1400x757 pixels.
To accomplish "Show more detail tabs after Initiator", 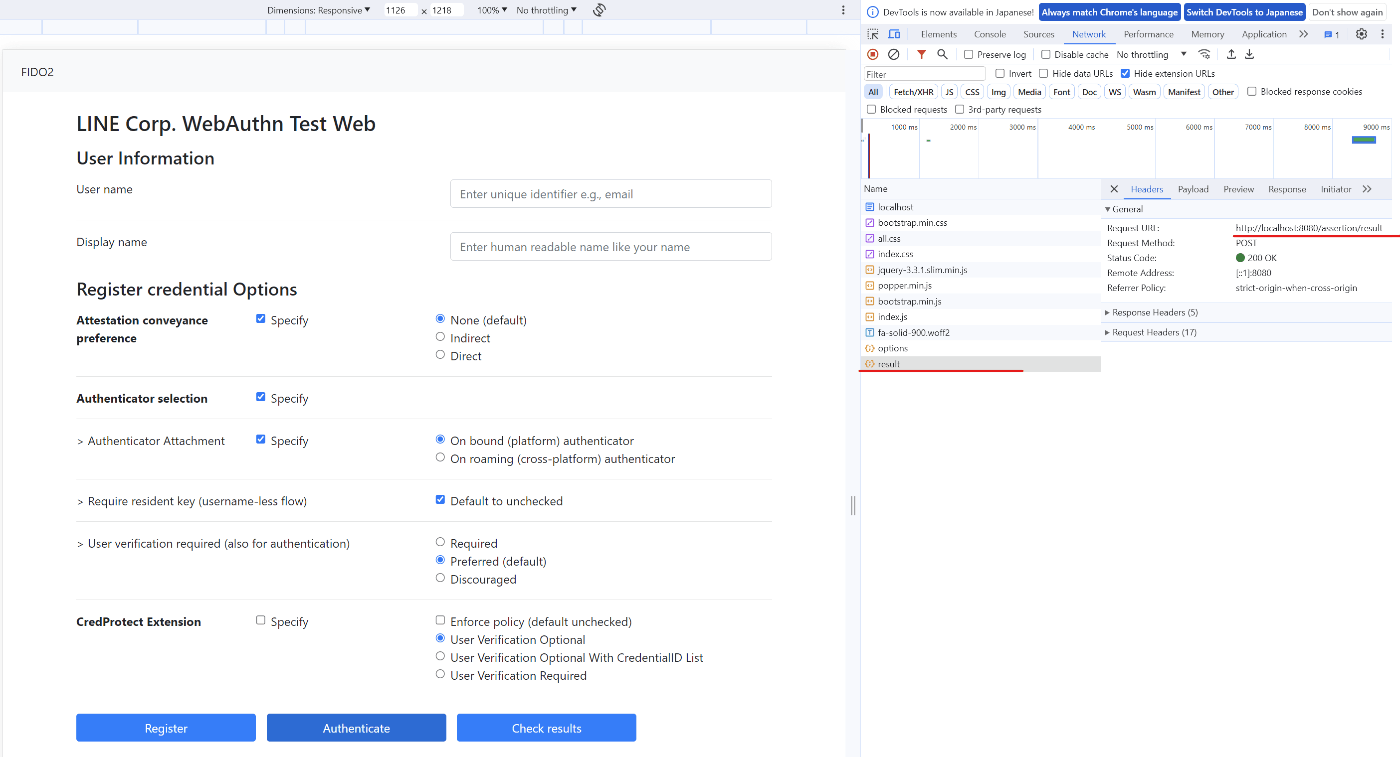I will tap(1367, 189).
